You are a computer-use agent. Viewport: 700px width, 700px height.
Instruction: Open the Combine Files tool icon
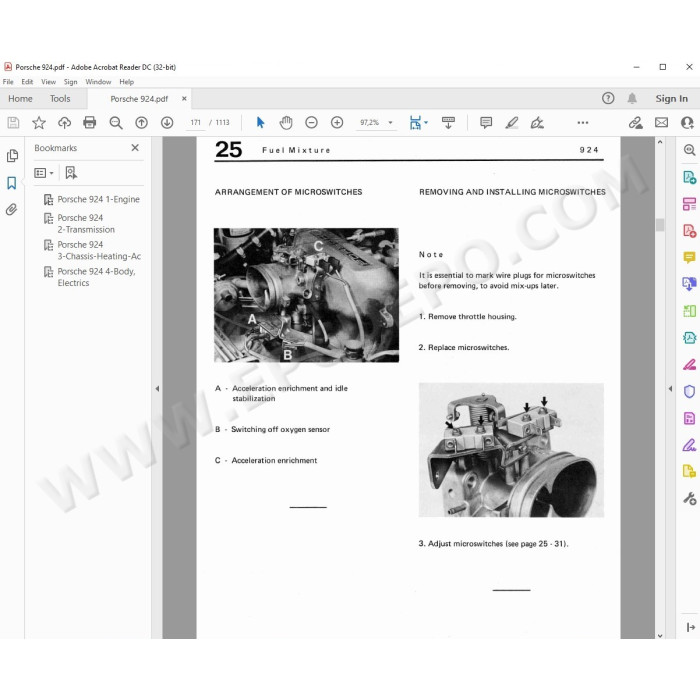coord(689,283)
